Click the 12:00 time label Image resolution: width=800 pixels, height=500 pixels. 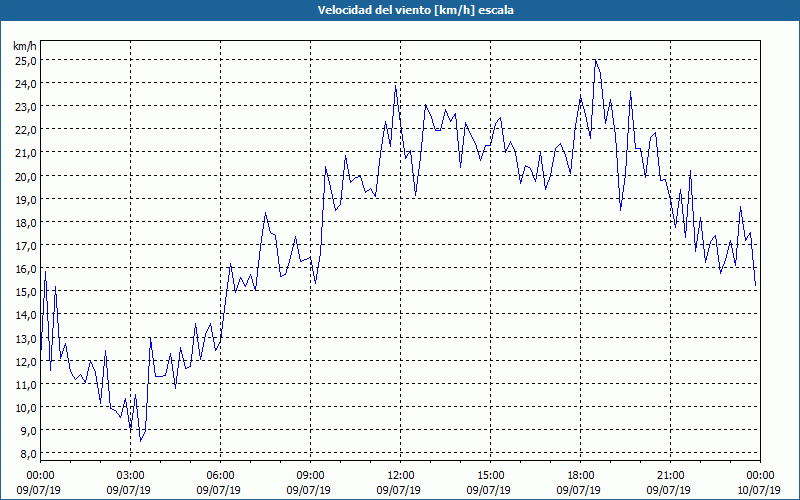pos(401,476)
